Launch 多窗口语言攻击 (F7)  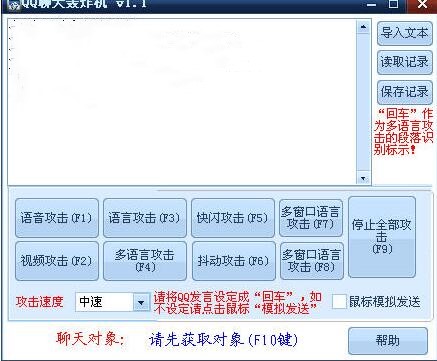coord(311,218)
